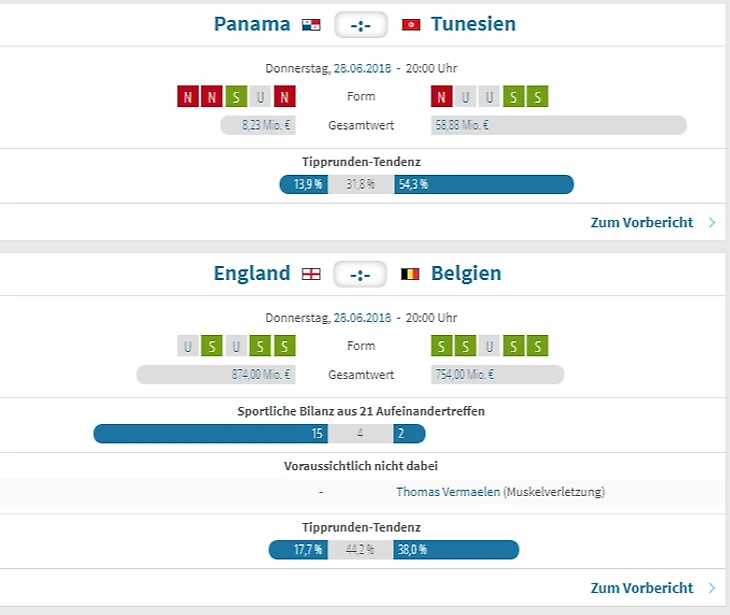Click Belgium's grey U form badge
730x615 pixels.
click(489, 346)
